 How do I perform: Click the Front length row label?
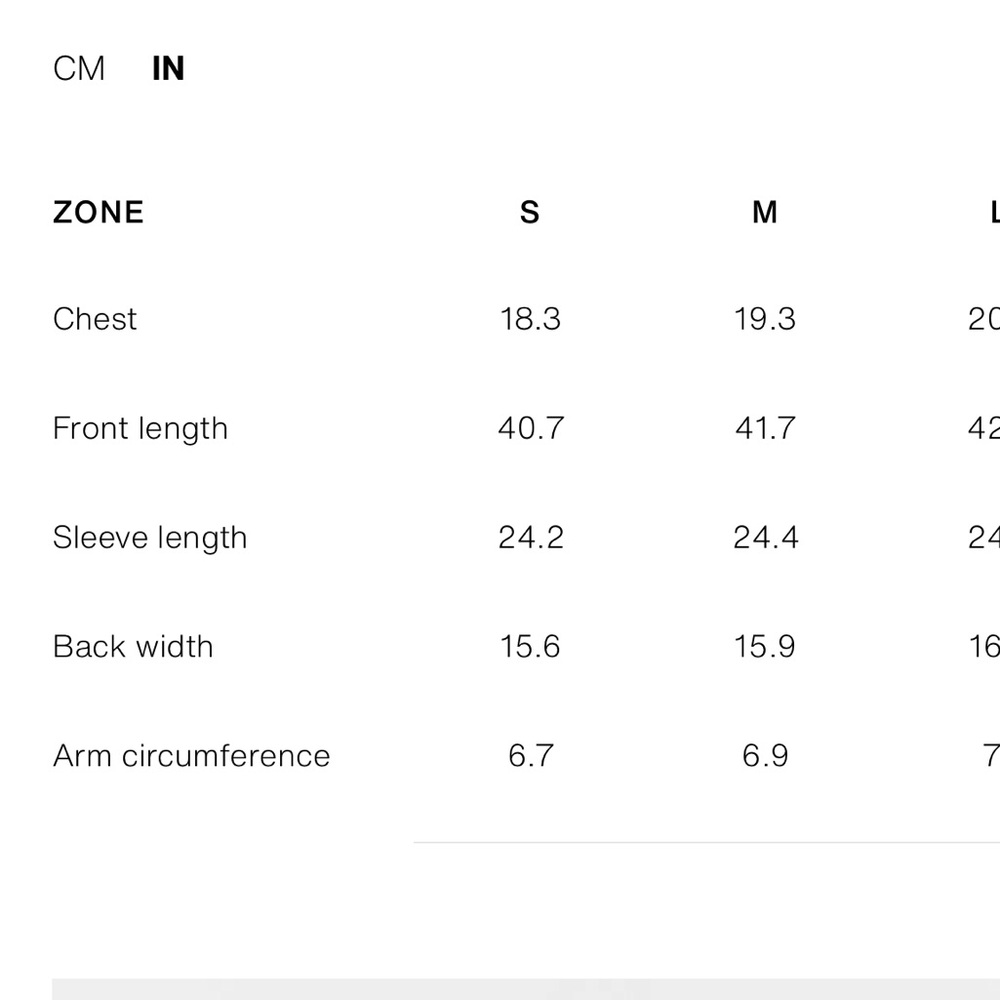click(140, 428)
